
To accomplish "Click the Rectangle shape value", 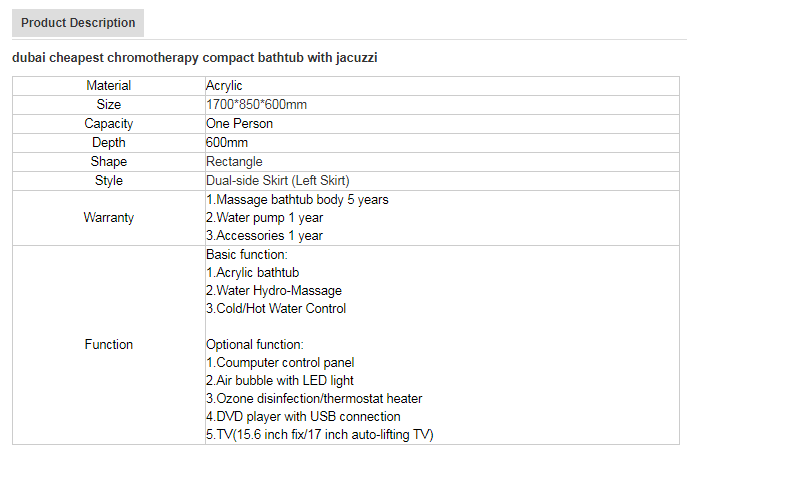I will coord(234,162).
